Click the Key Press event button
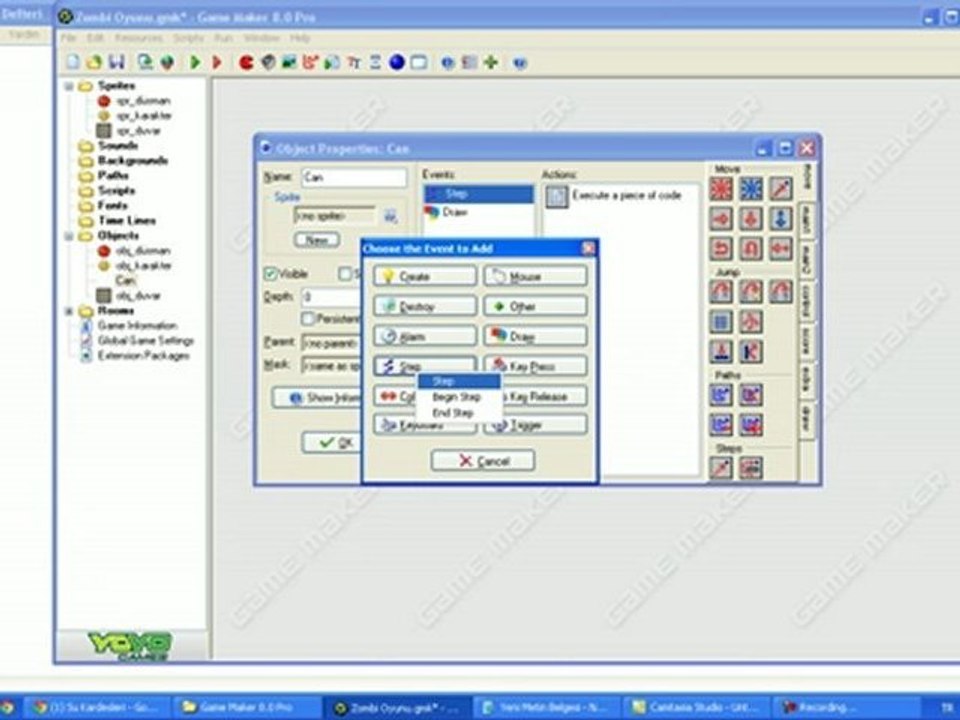 pyautogui.click(x=536, y=366)
